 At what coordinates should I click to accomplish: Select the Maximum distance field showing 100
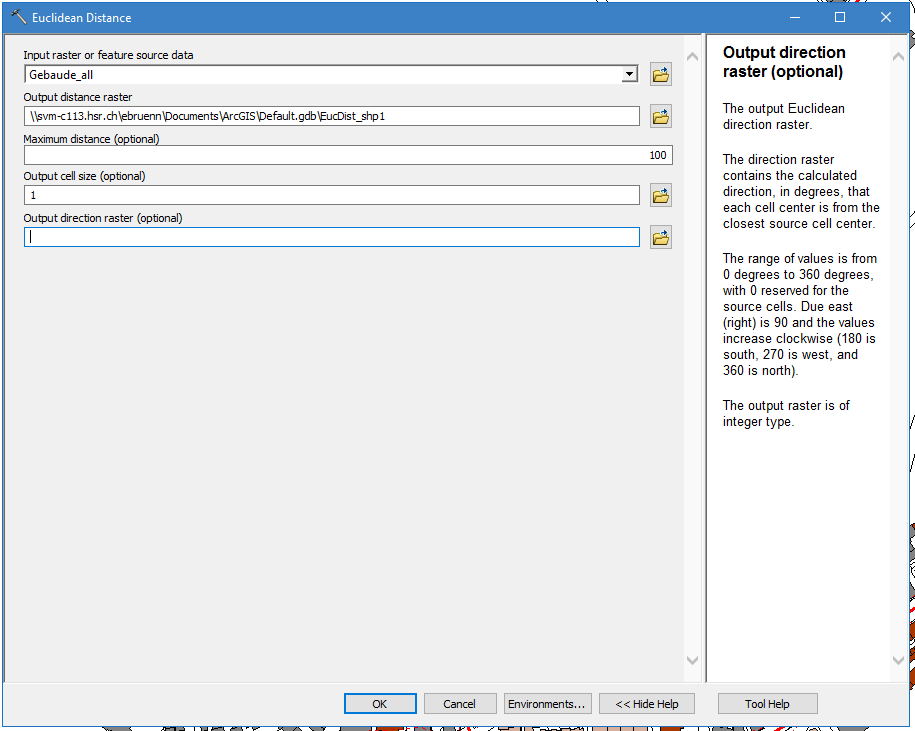click(347, 155)
